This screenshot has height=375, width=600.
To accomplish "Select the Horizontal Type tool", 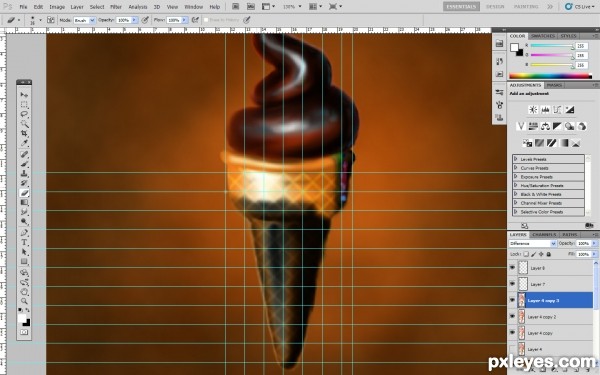I will coord(24,242).
